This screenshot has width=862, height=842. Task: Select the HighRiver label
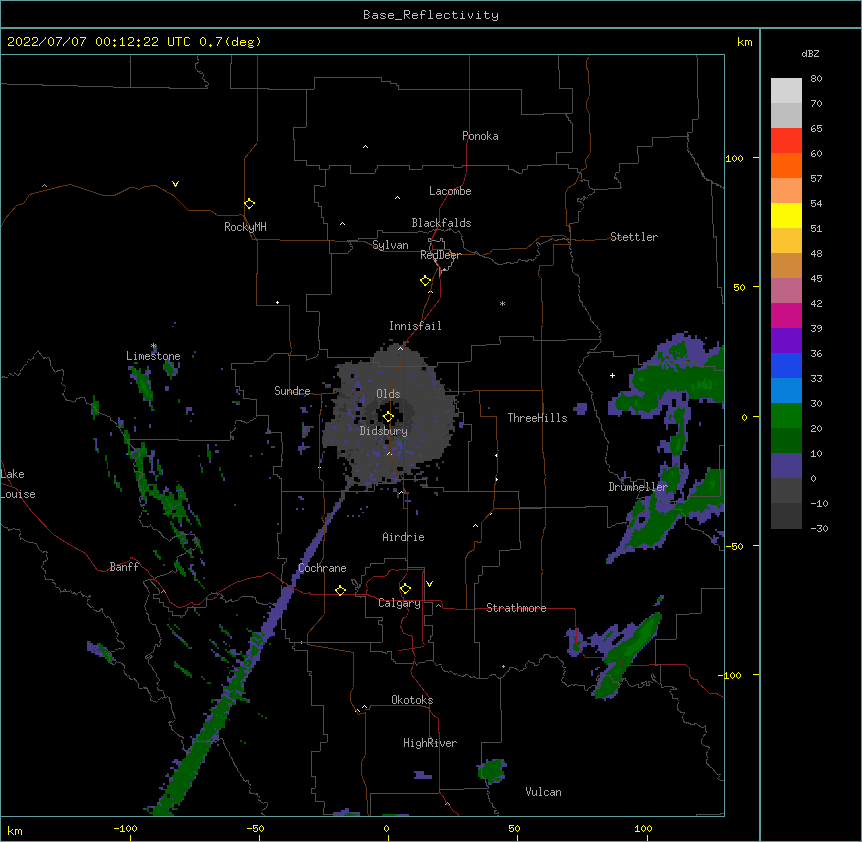click(430, 743)
